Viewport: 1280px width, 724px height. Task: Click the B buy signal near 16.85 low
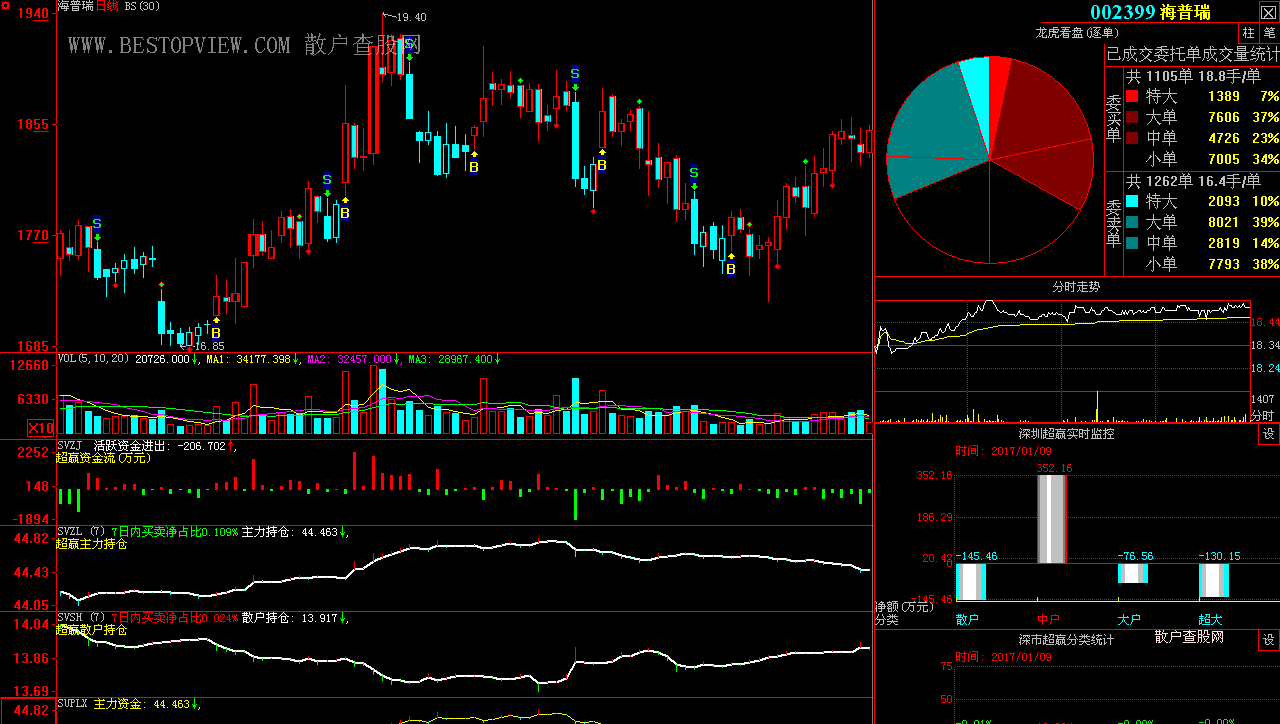pyautogui.click(x=215, y=333)
